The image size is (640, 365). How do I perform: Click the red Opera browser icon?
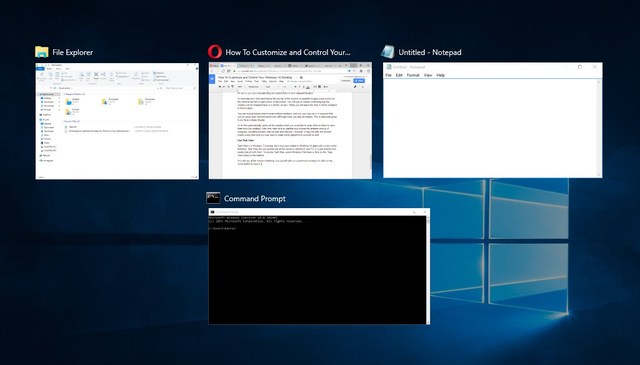pyautogui.click(x=215, y=52)
